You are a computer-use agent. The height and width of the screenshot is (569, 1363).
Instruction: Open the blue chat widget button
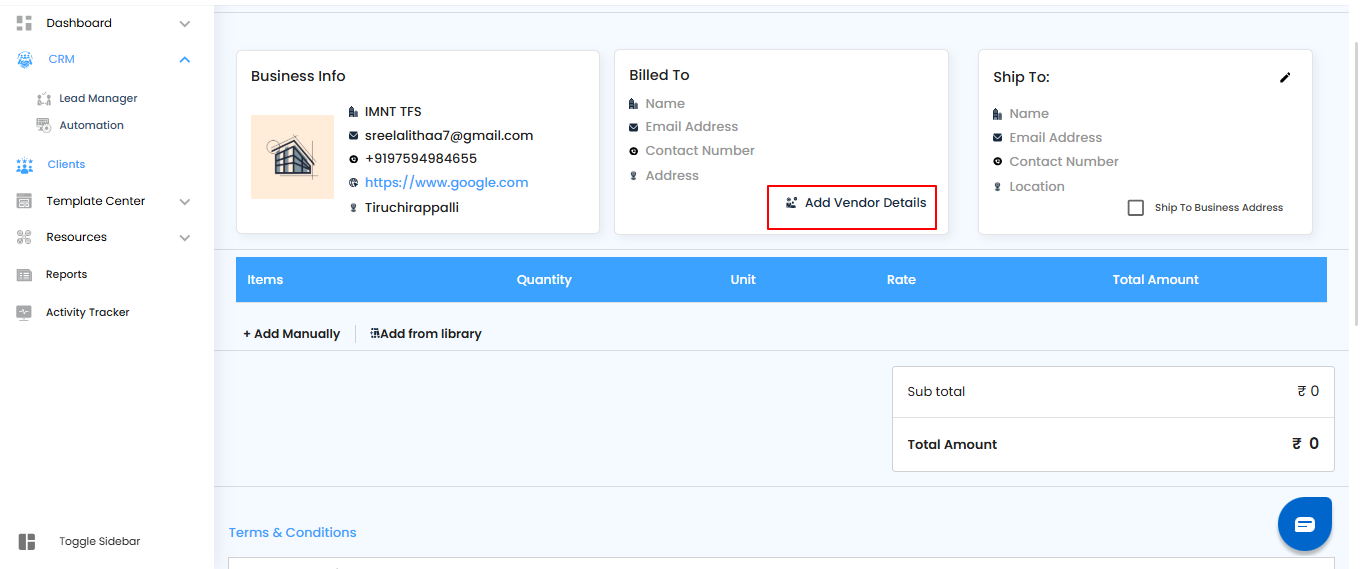[1305, 524]
